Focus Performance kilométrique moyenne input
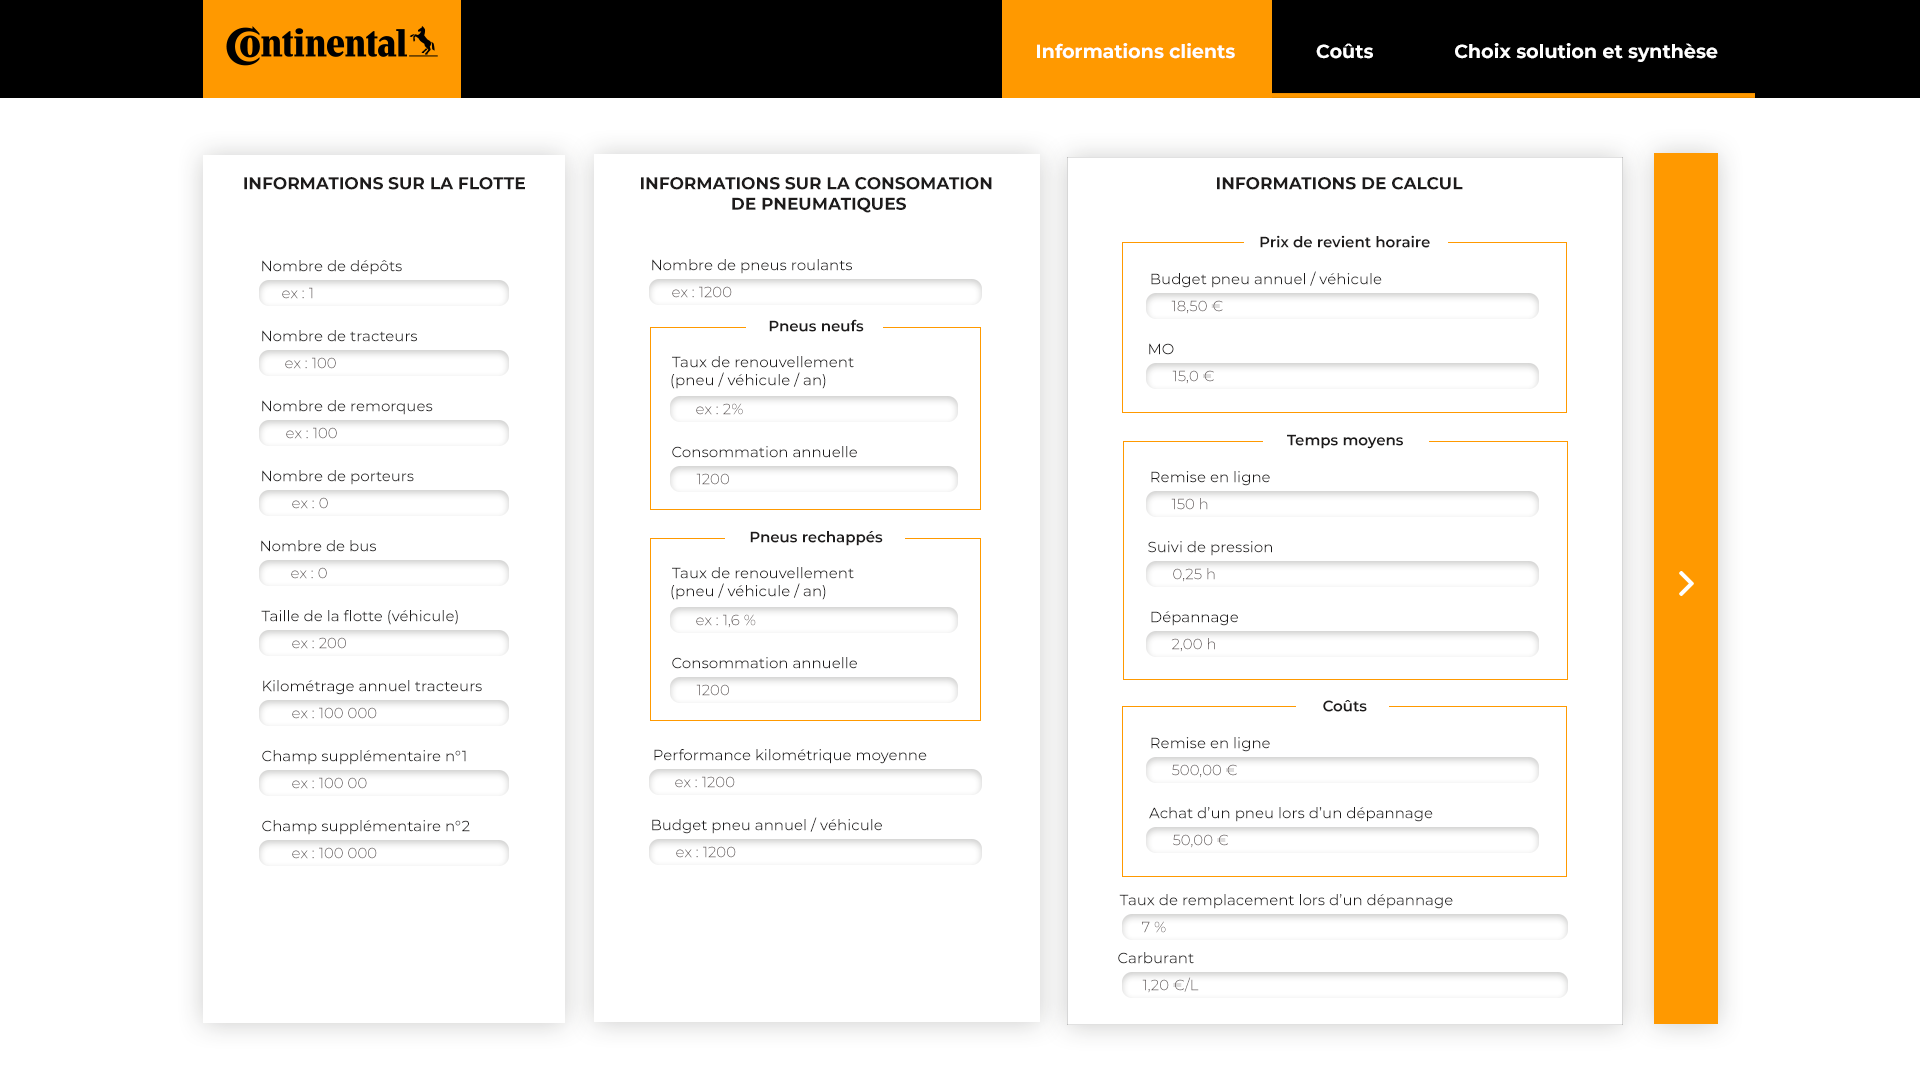This screenshot has height=1080, width=1920. pyautogui.click(x=815, y=782)
